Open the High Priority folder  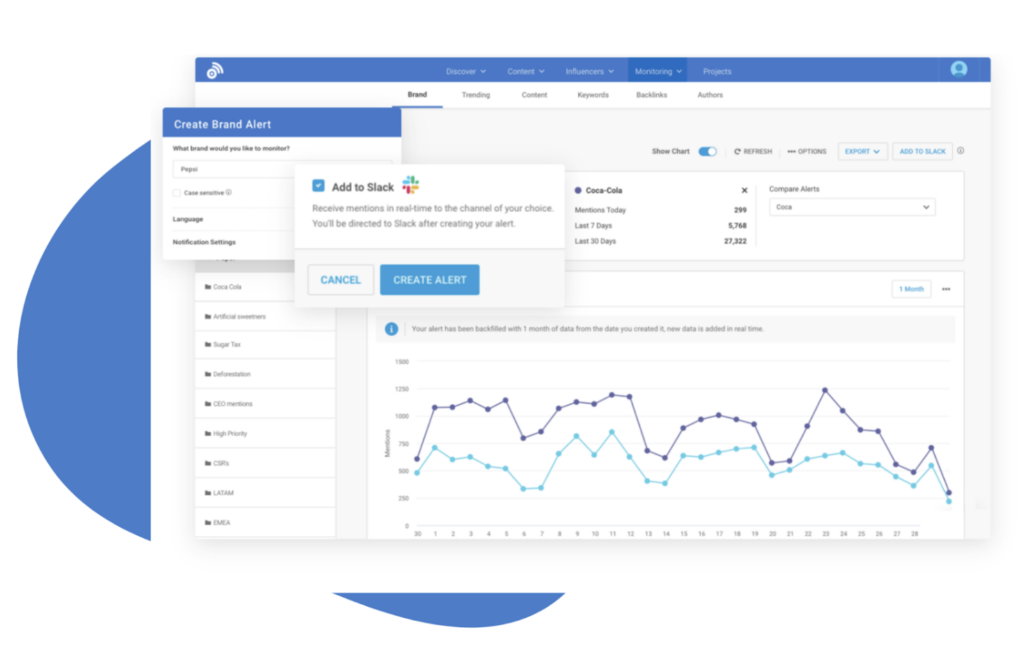click(265, 433)
